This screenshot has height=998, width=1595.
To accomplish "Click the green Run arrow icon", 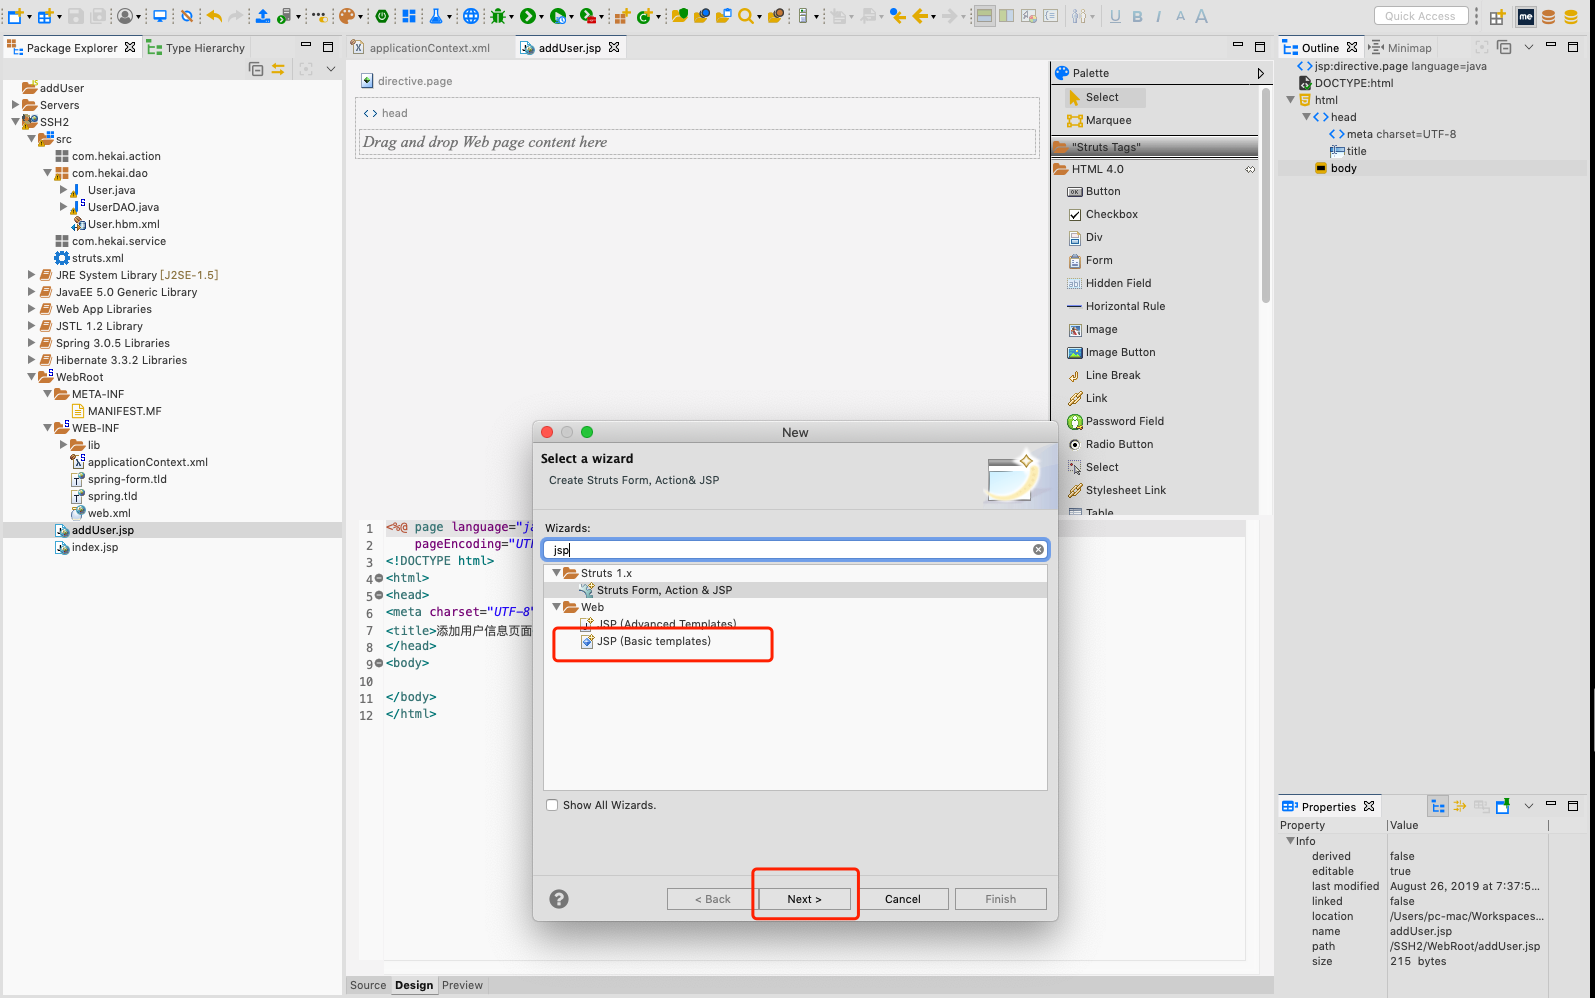I will pos(527,16).
